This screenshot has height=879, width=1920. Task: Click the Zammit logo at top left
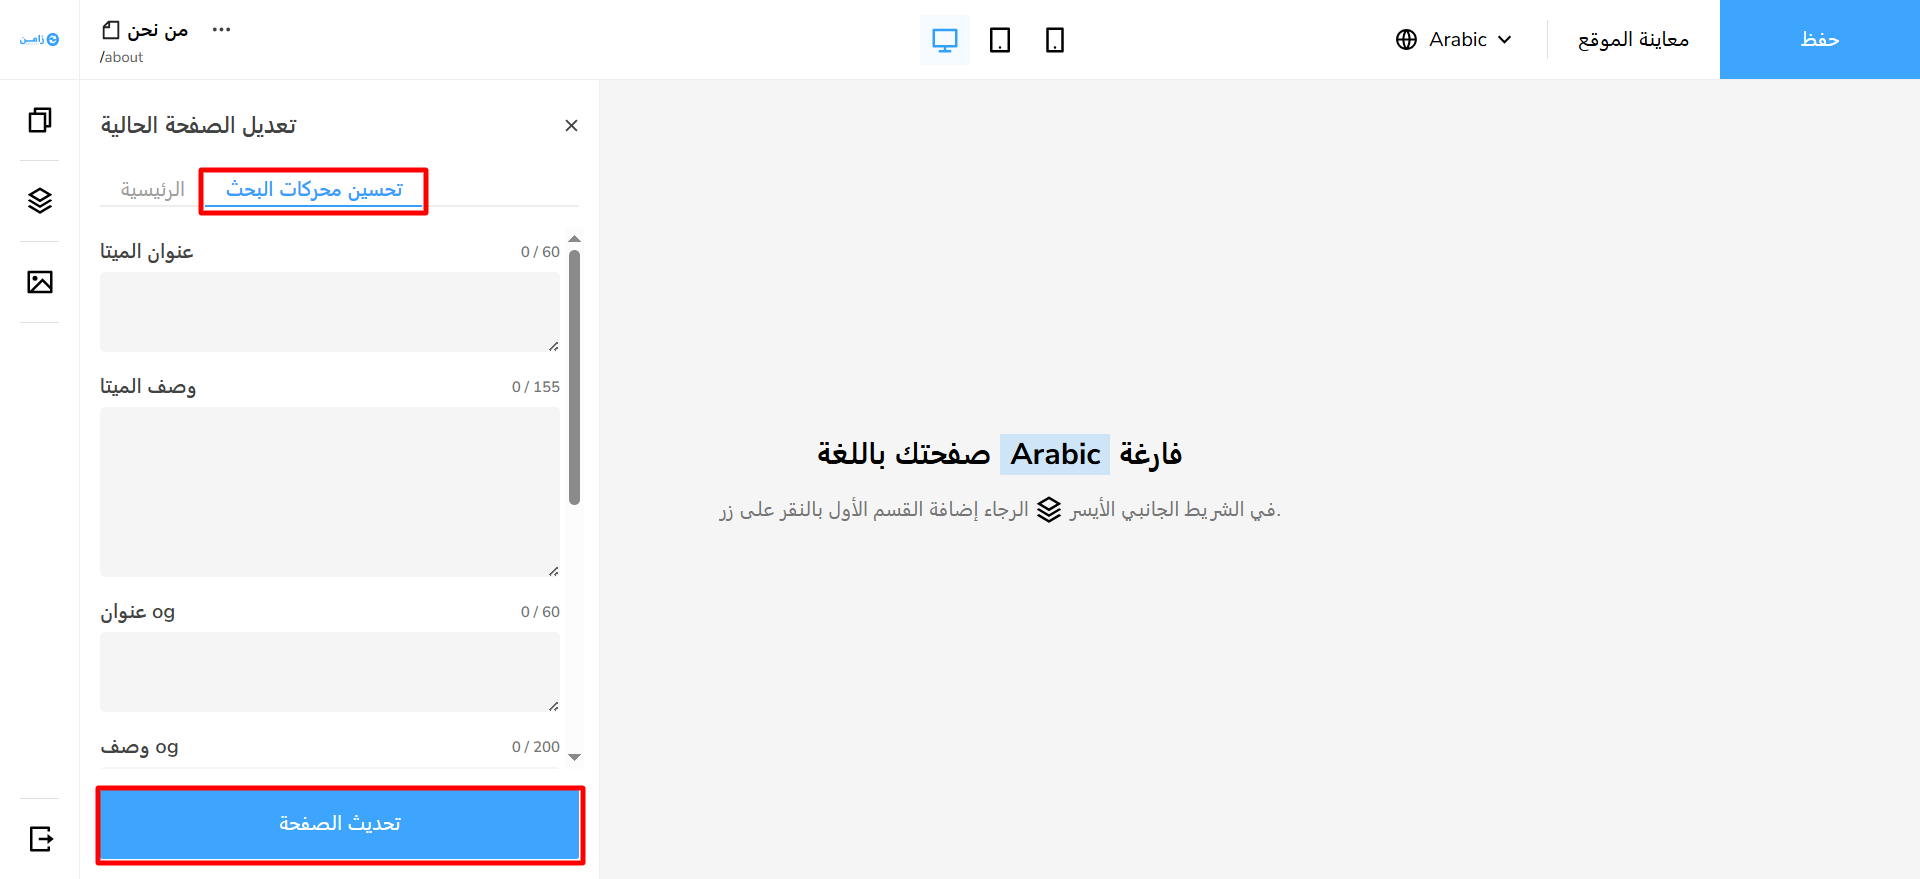(39, 39)
